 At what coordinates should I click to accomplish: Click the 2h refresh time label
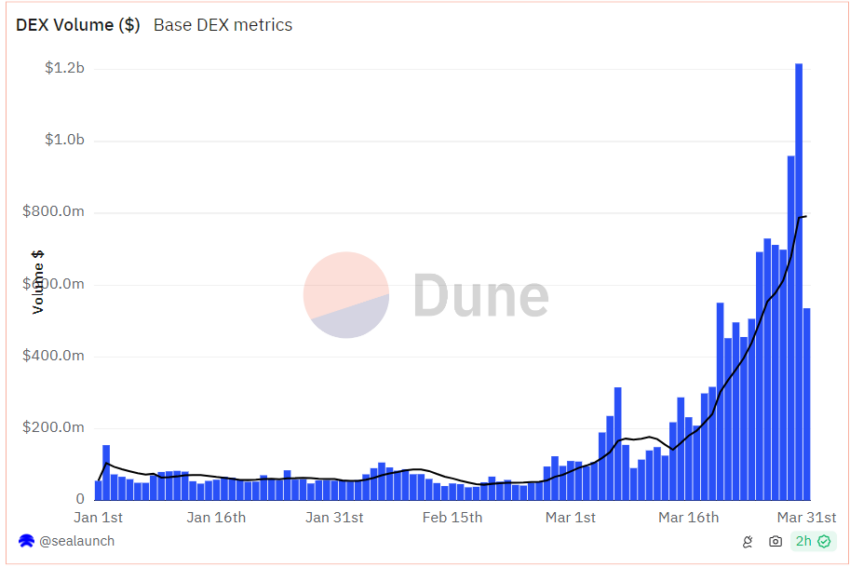click(x=803, y=541)
